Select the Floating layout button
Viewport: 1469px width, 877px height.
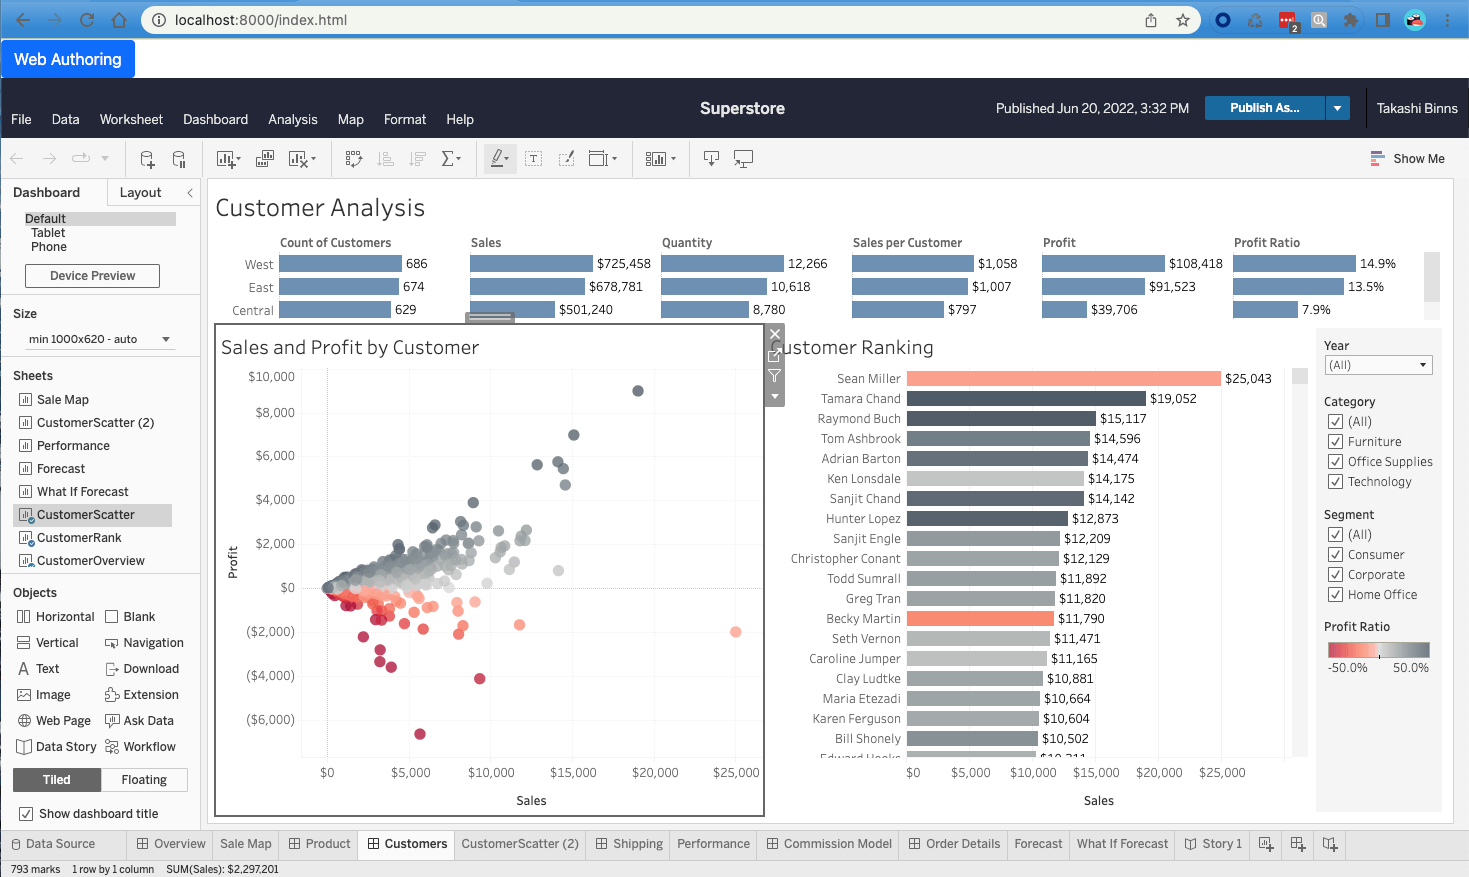click(x=144, y=780)
